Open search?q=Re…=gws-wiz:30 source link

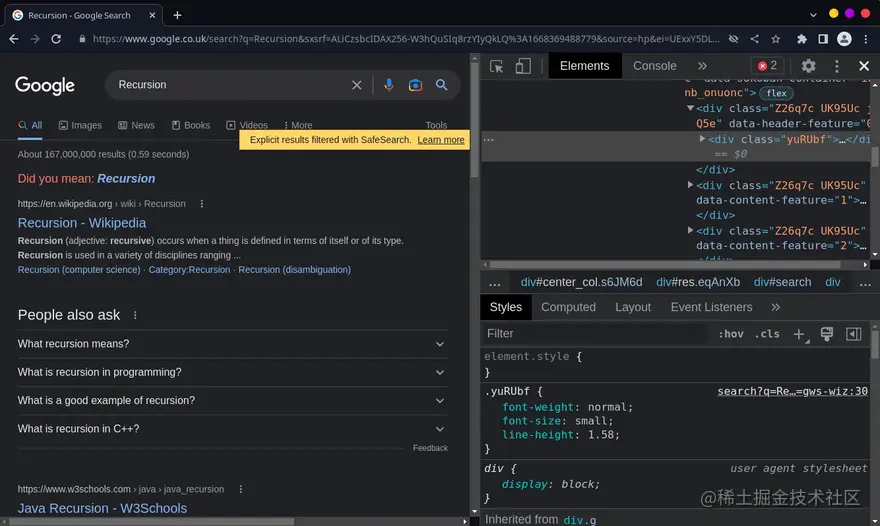(792, 391)
